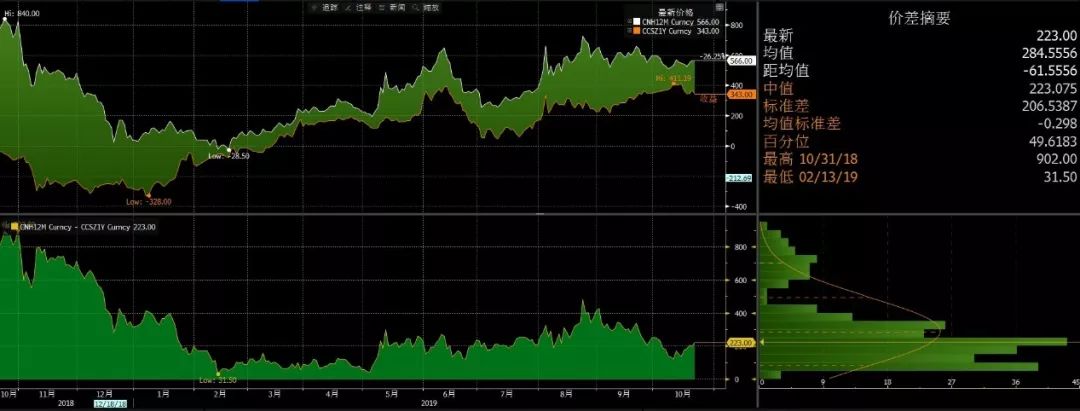Click the 2018 year label on time axis
Screen dimensions: 1080x411
tap(66, 403)
